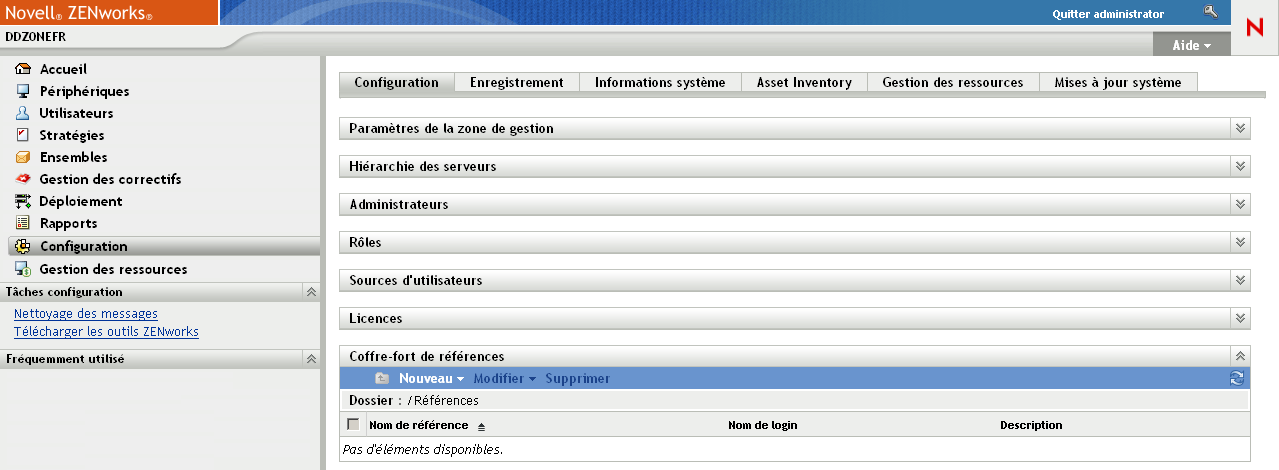This screenshot has width=1279, height=470.
Task: Click the Ensembles package icon
Action: 23,157
